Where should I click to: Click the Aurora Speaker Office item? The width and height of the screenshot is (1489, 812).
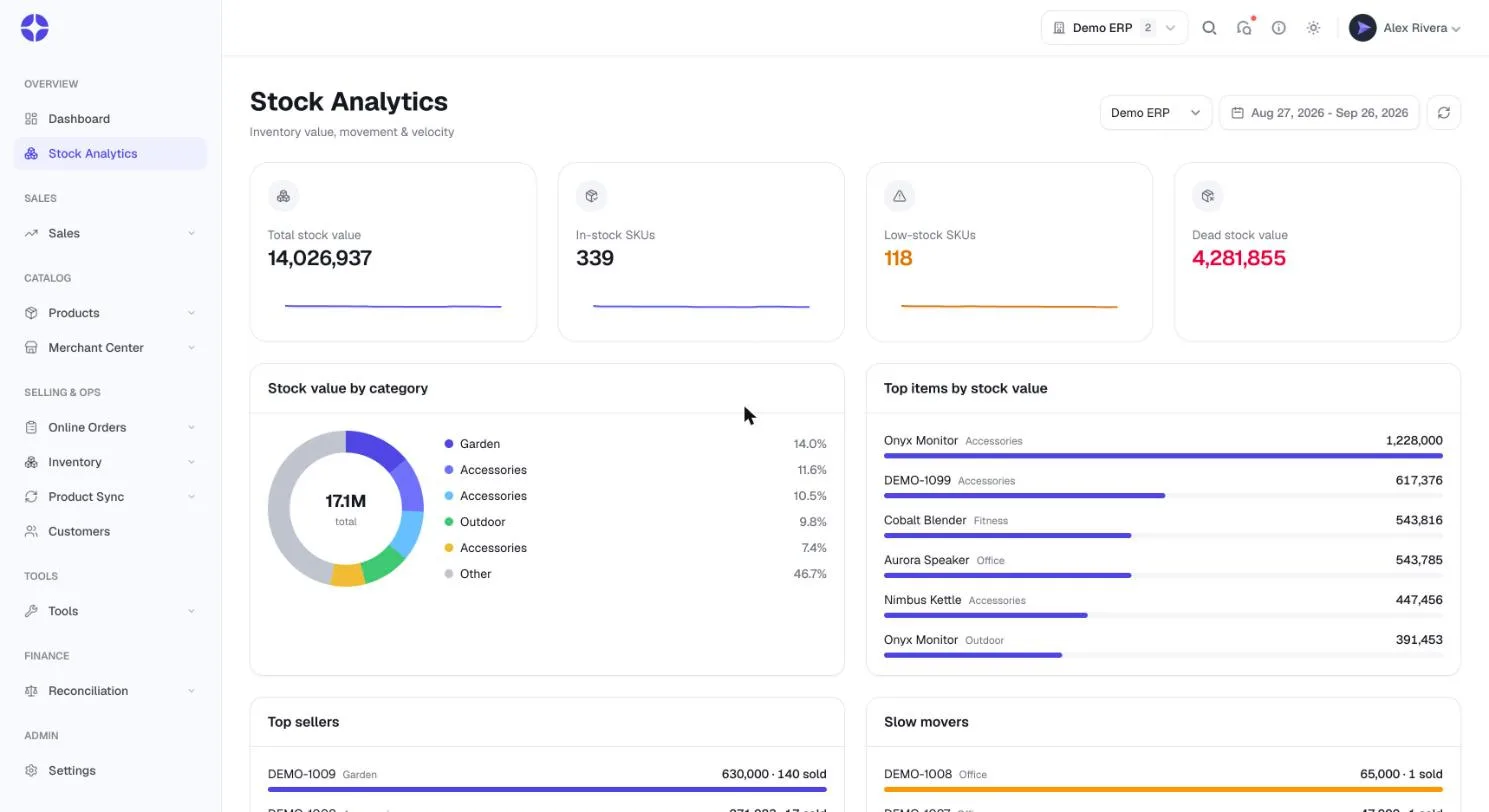coord(1163,566)
